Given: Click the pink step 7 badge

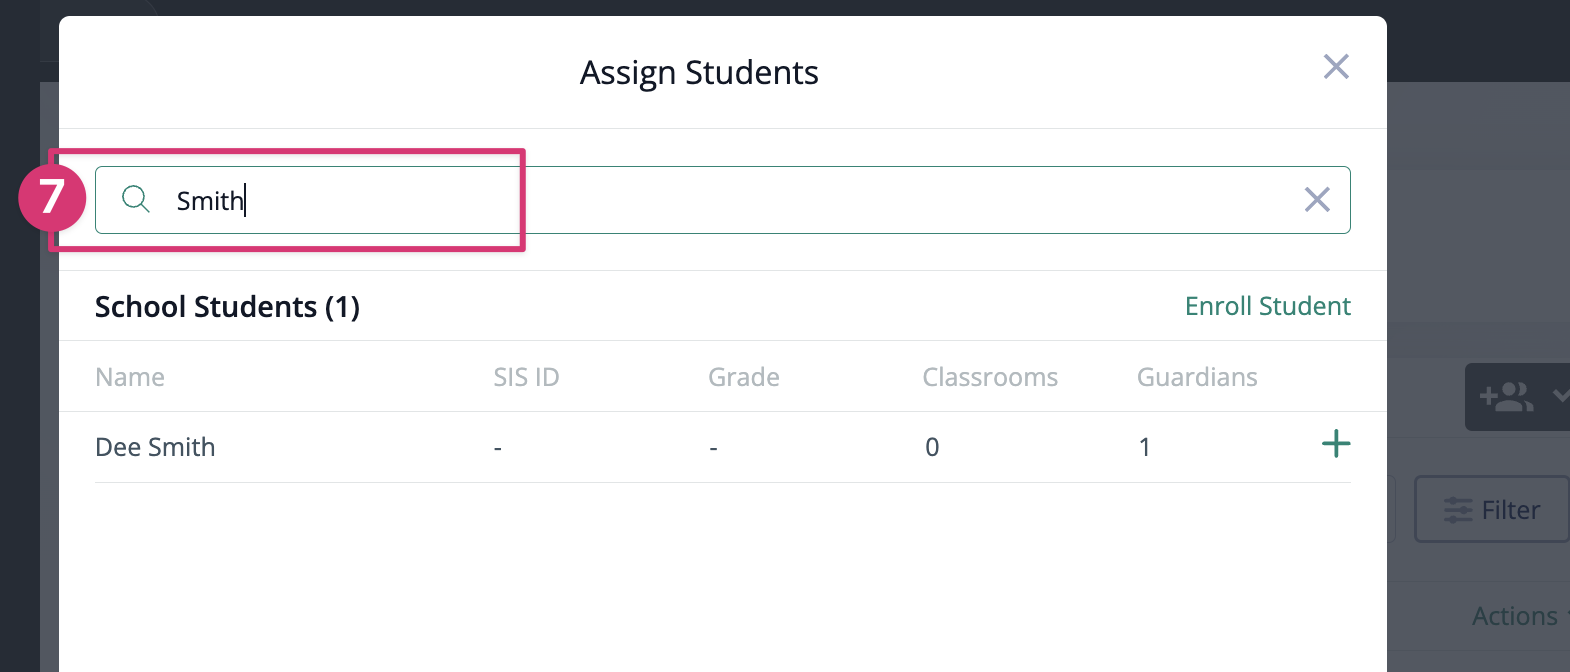Looking at the screenshot, I should [51, 196].
